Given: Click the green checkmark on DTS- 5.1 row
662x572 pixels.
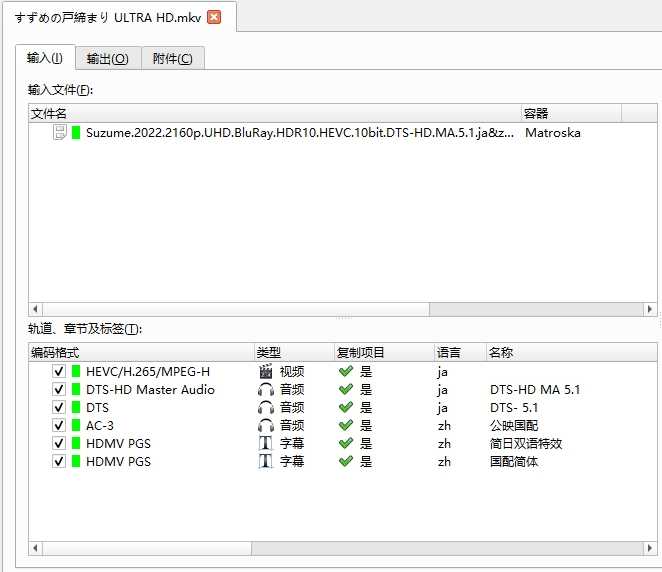Looking at the screenshot, I should (x=346, y=407).
